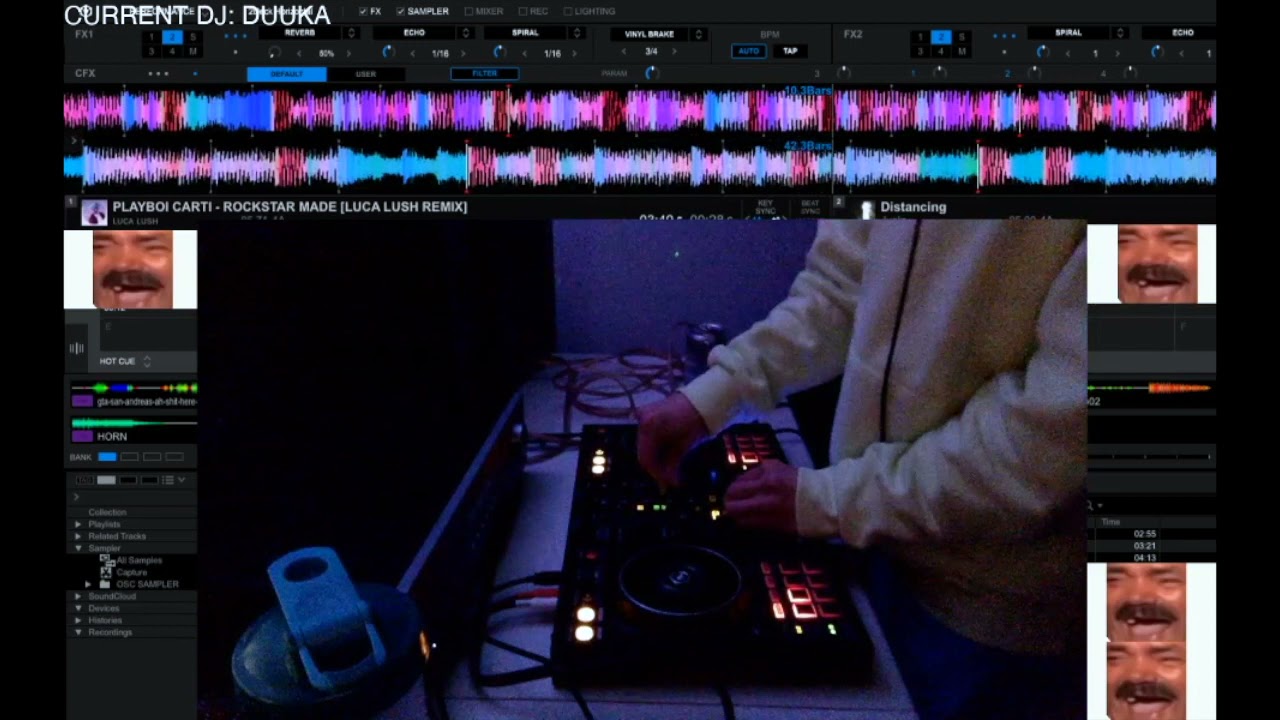Collapse the Sampler tree node
The image size is (1280, 720).
coord(78,548)
